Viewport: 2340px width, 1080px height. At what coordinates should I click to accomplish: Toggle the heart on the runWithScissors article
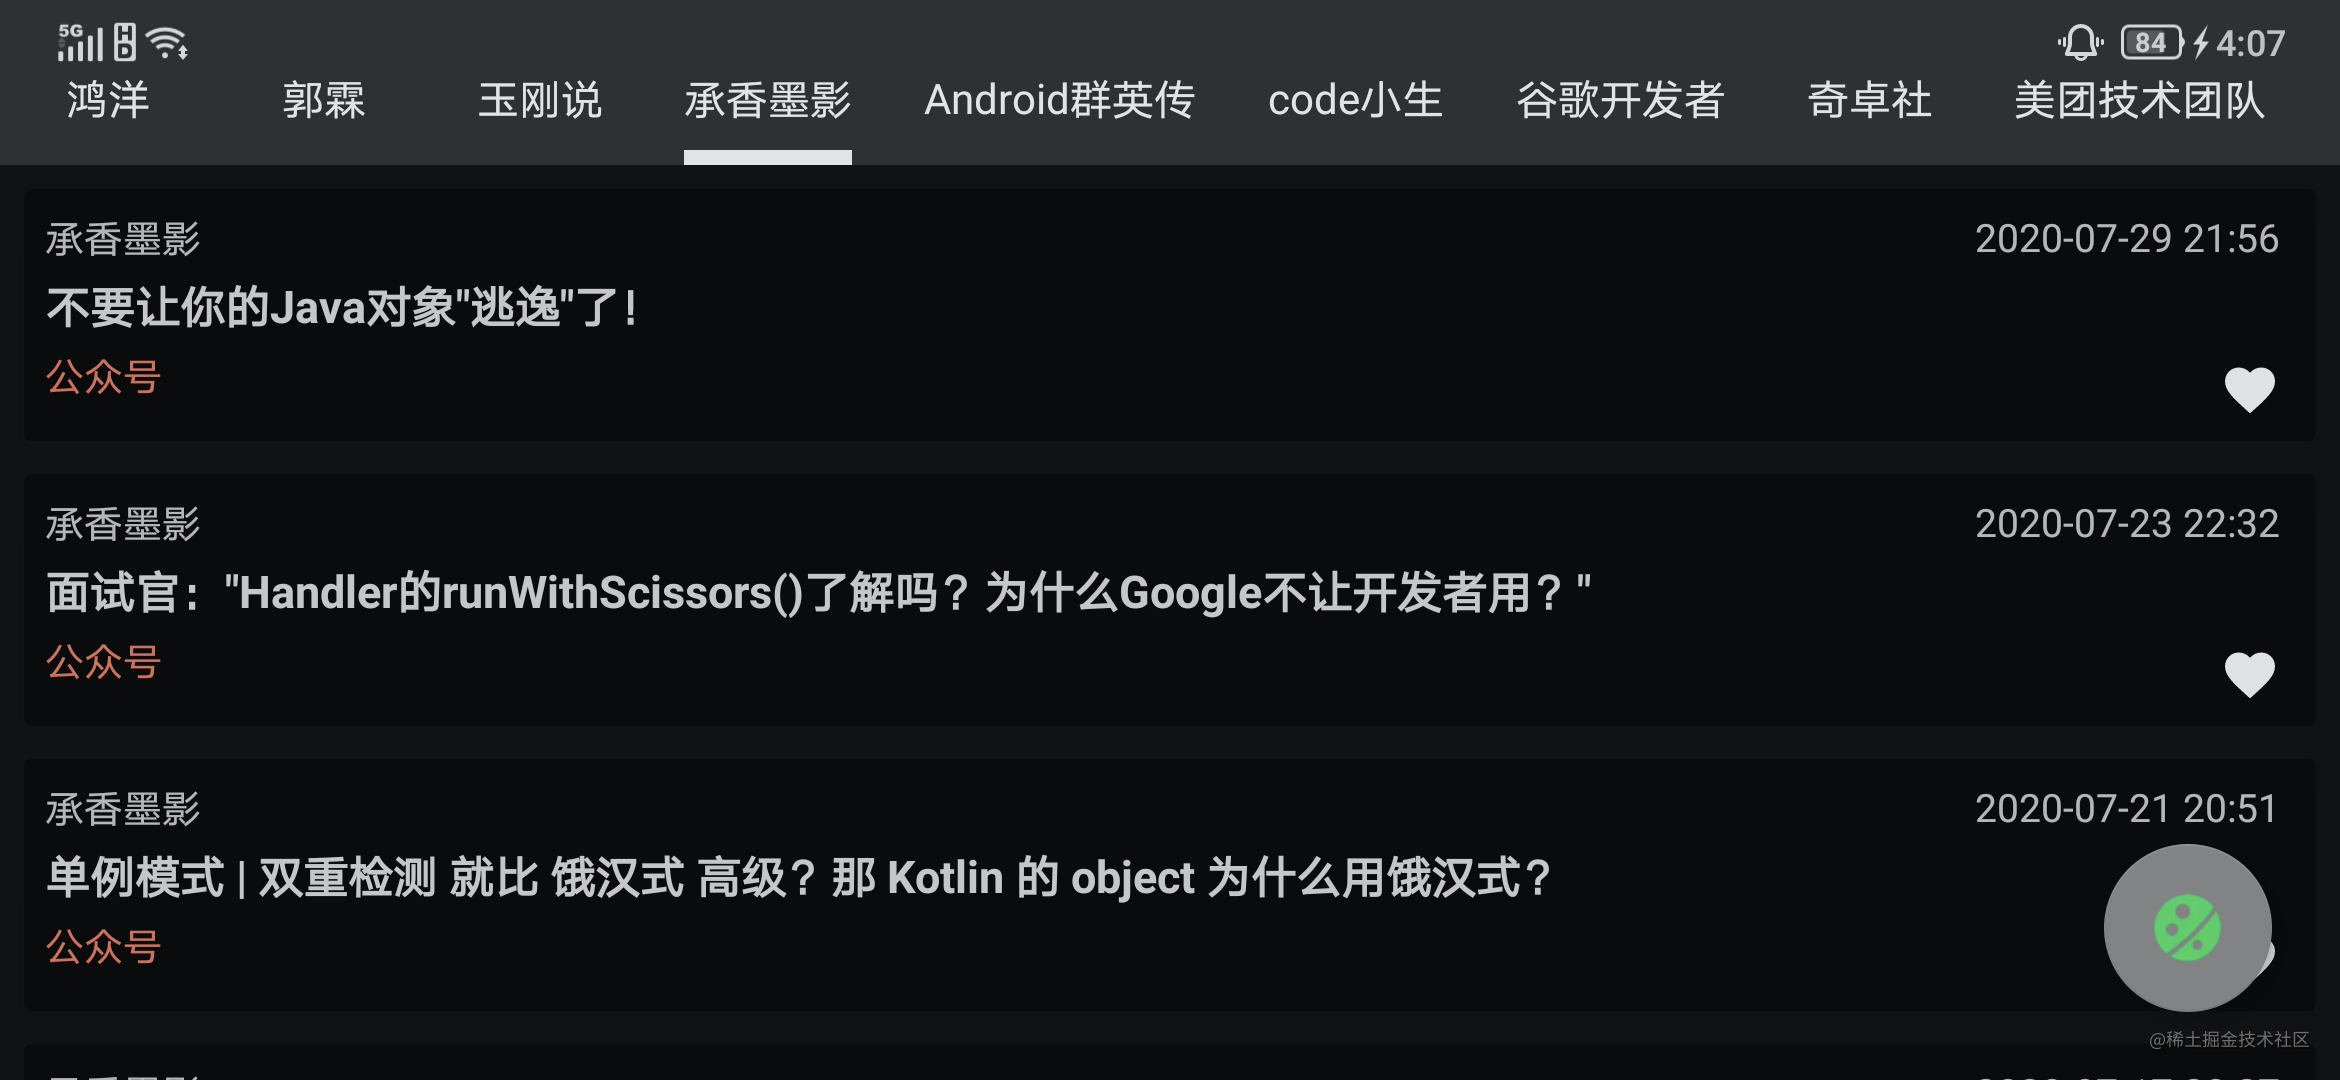[x=2249, y=674]
